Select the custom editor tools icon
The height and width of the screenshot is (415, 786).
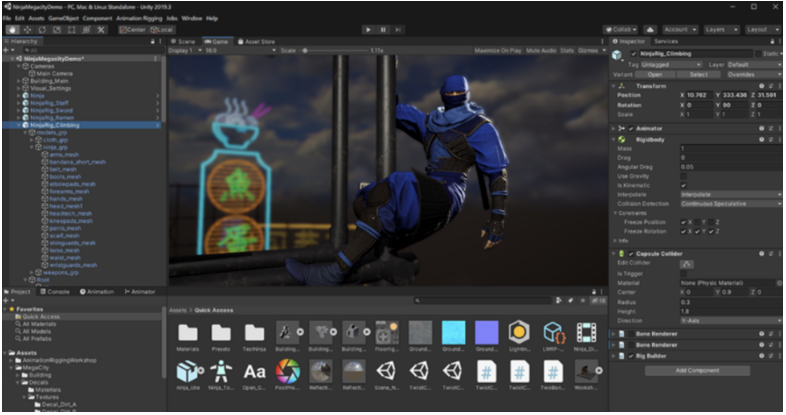101,30
